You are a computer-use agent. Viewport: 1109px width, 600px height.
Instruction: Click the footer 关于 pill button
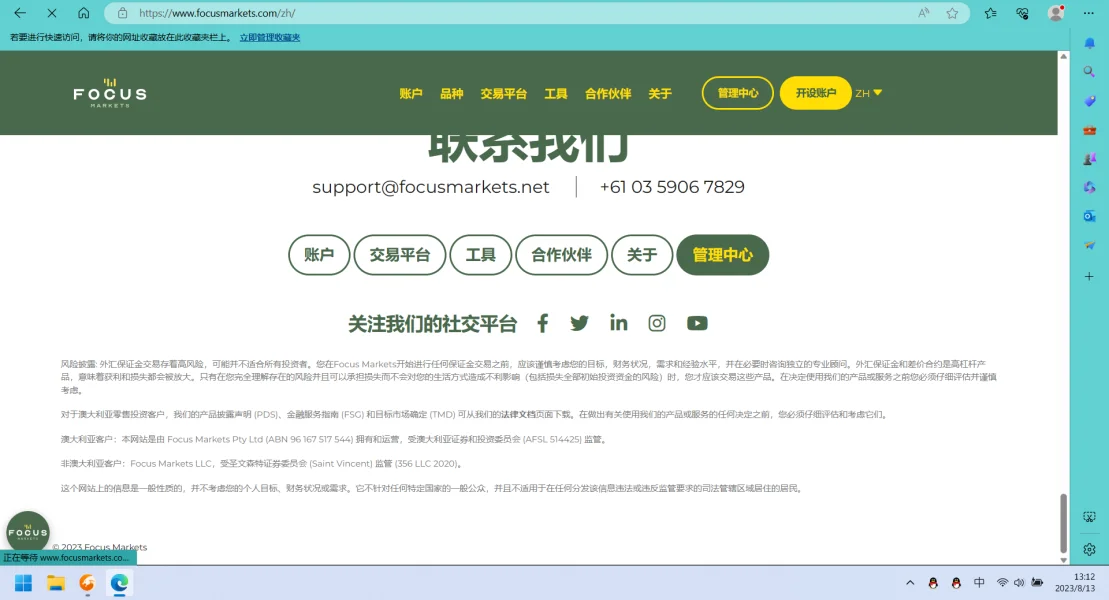(642, 255)
